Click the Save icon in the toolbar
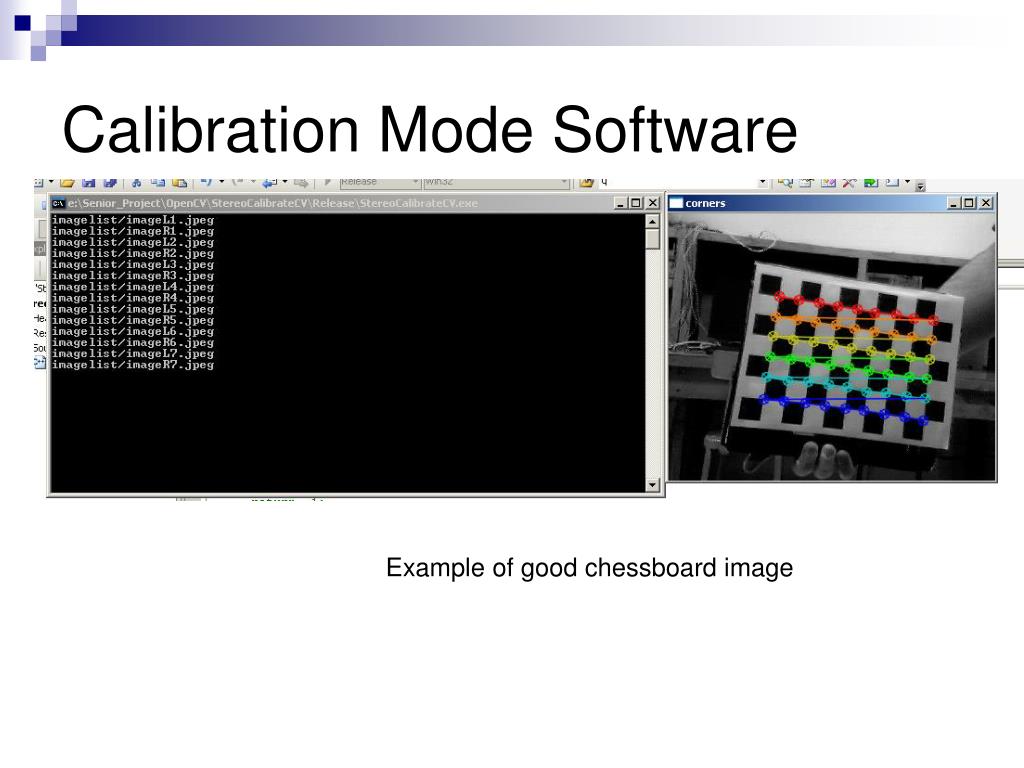 [89, 182]
